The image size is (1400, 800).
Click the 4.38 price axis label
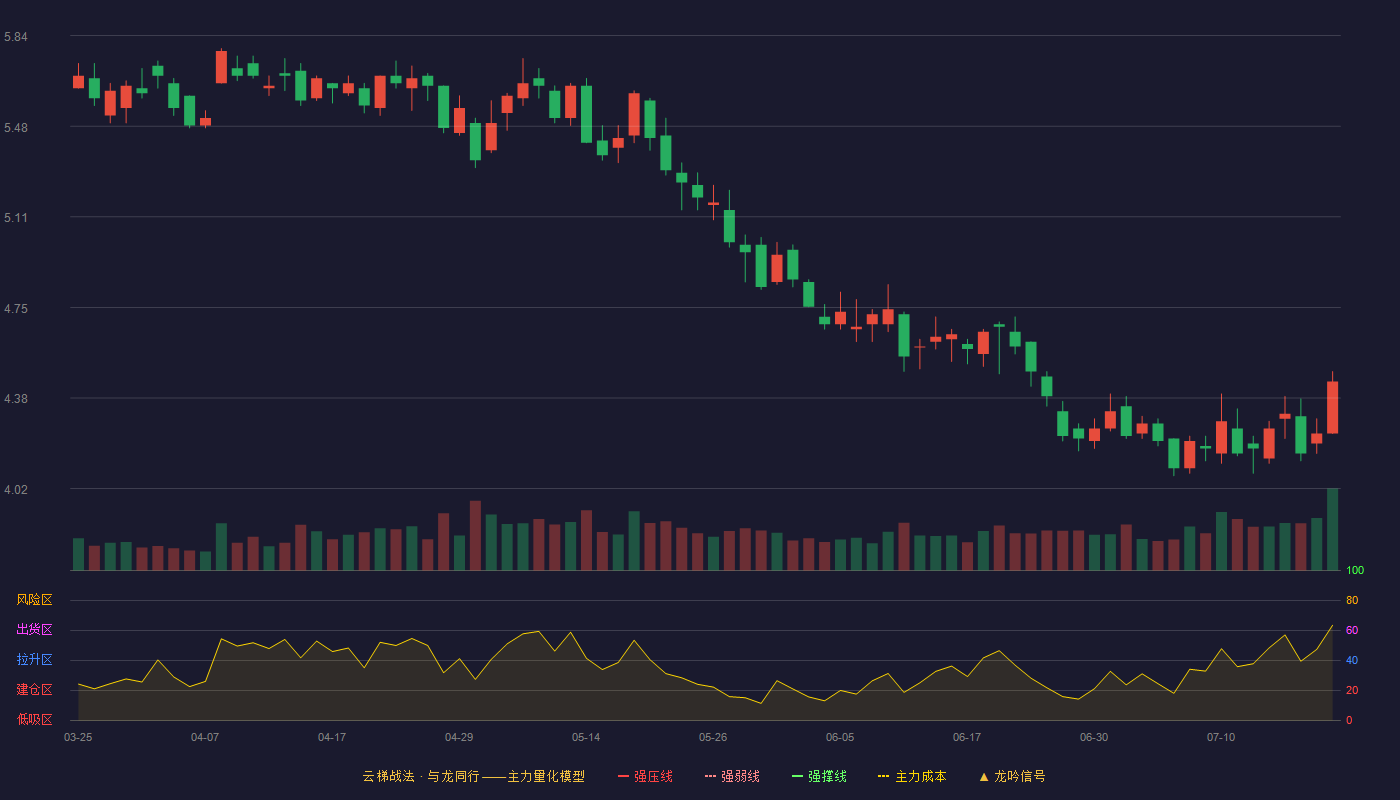[x=16, y=399]
